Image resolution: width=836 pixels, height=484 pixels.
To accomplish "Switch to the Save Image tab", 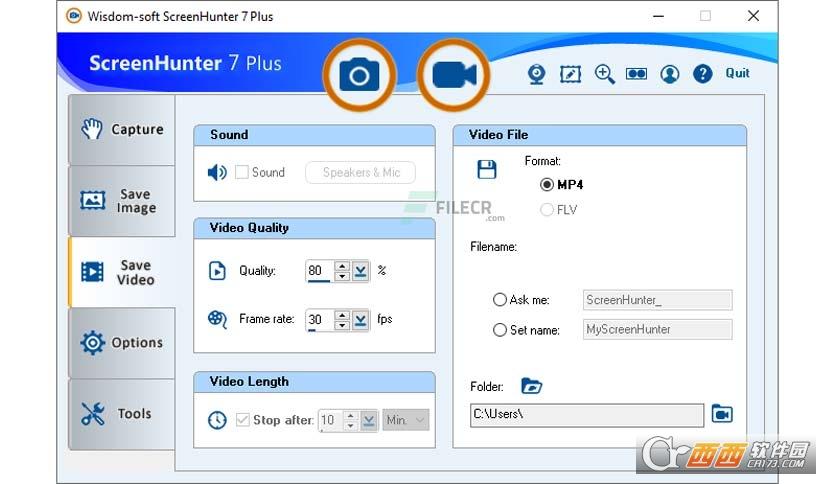I will pyautogui.click(x=122, y=200).
